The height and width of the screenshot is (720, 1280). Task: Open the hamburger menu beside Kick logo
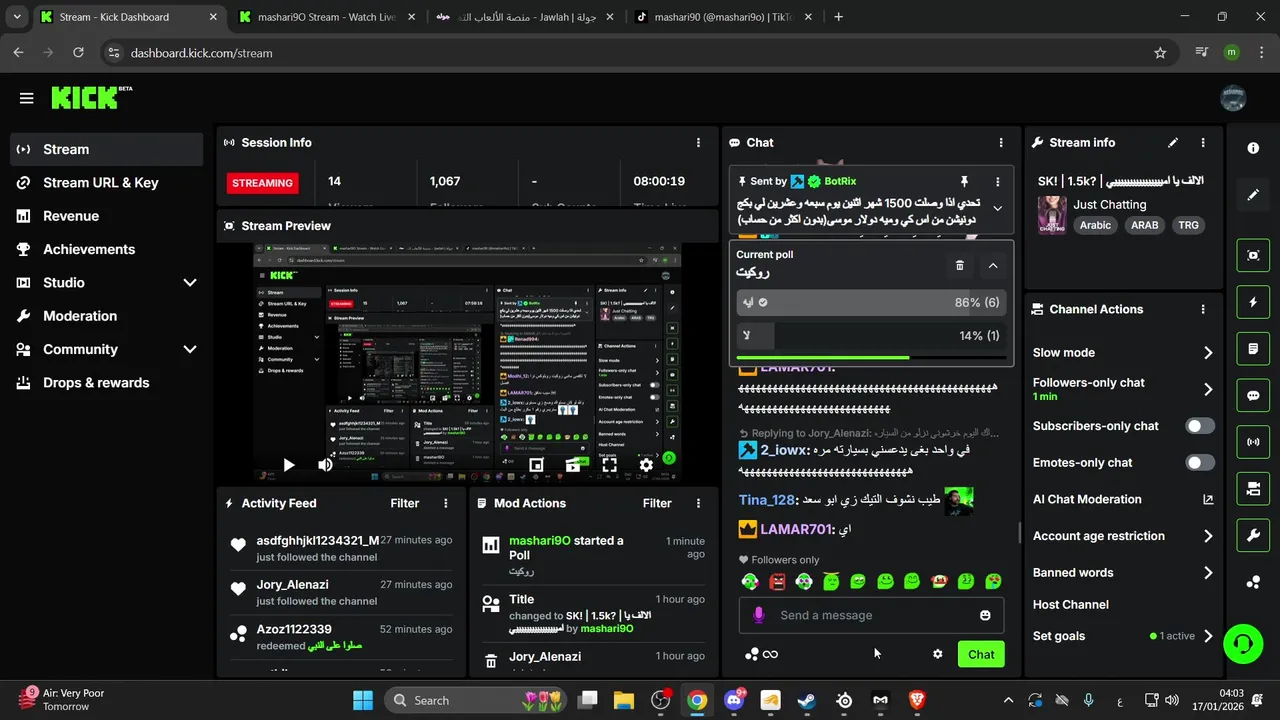27,98
